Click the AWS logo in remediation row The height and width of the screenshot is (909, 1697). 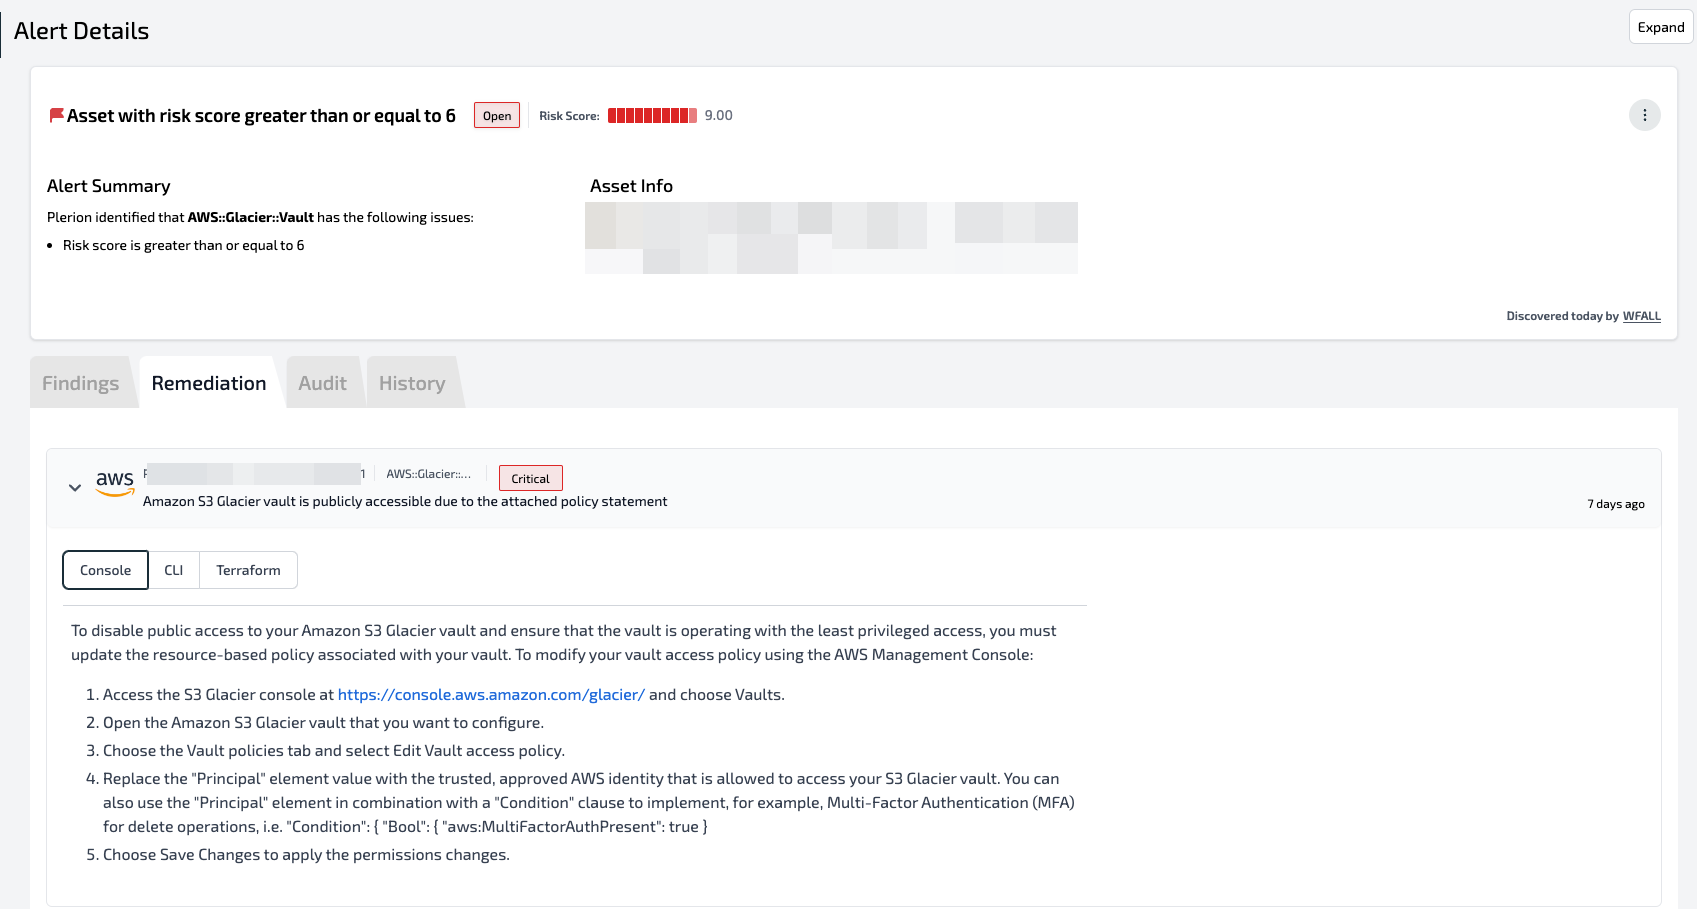click(115, 483)
